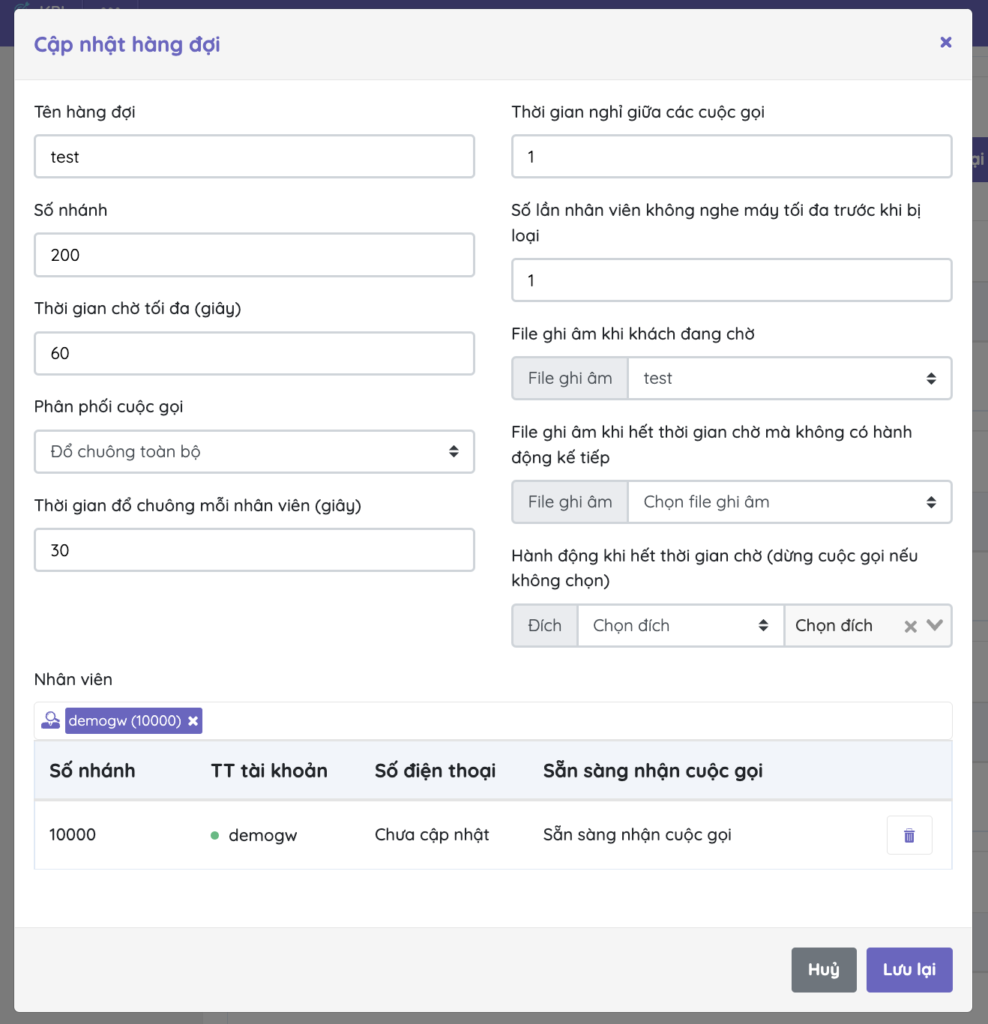
Task: Expand the second Chọn đích chevron dropdown
Action: [934, 626]
